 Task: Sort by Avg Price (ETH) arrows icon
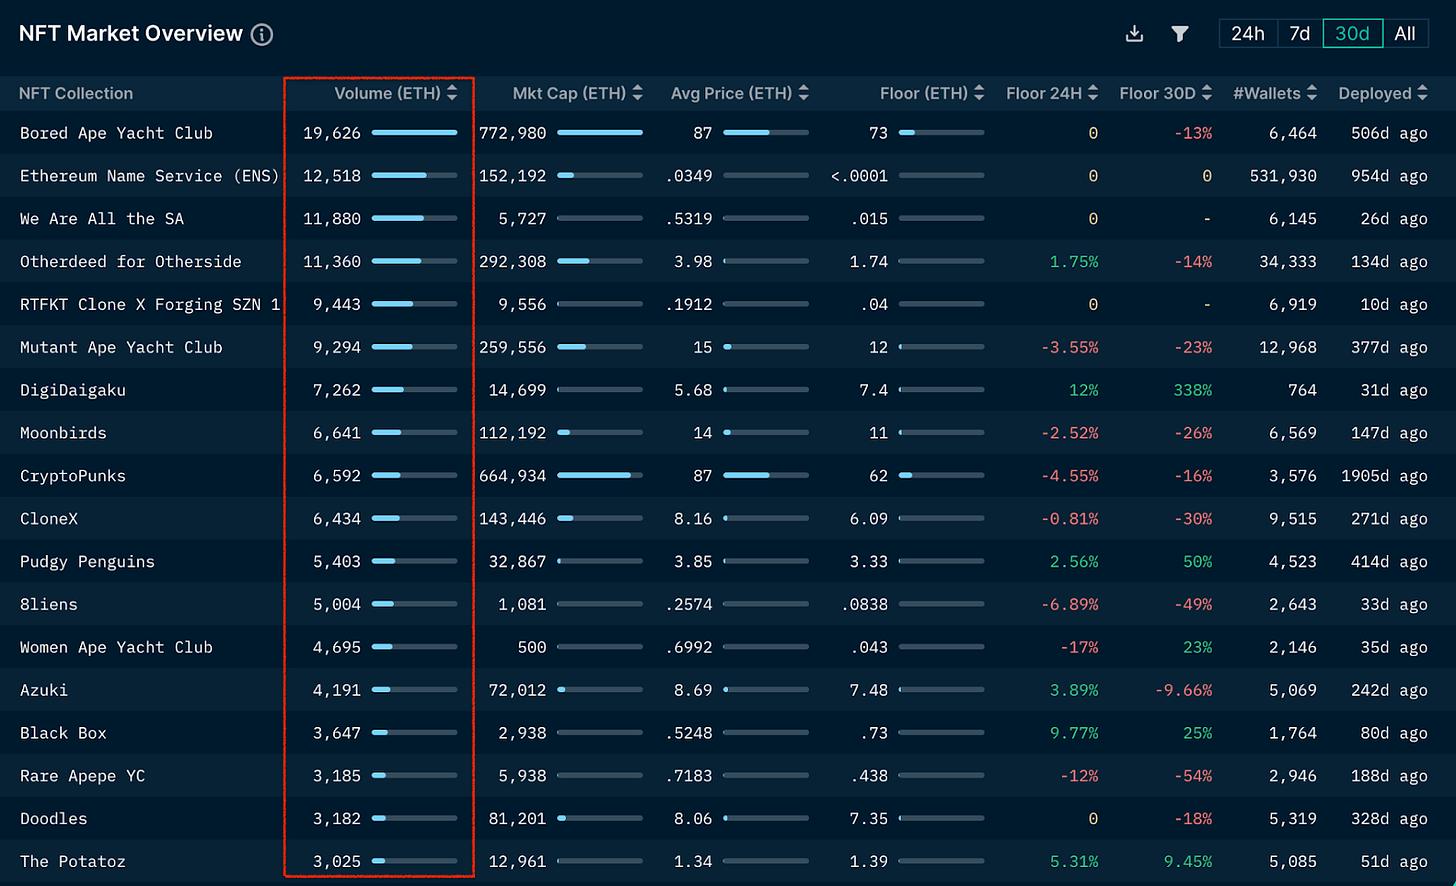(803, 93)
